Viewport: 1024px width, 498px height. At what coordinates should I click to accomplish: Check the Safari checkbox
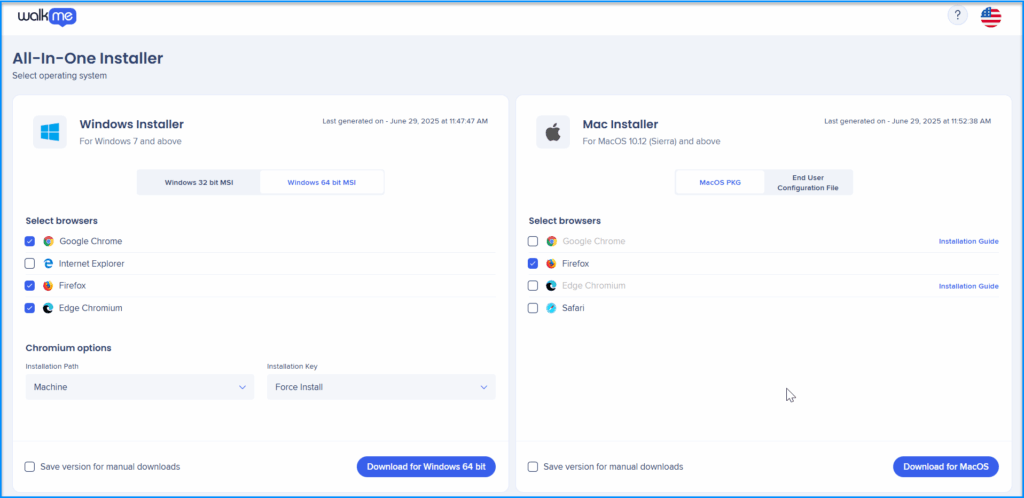coord(533,308)
